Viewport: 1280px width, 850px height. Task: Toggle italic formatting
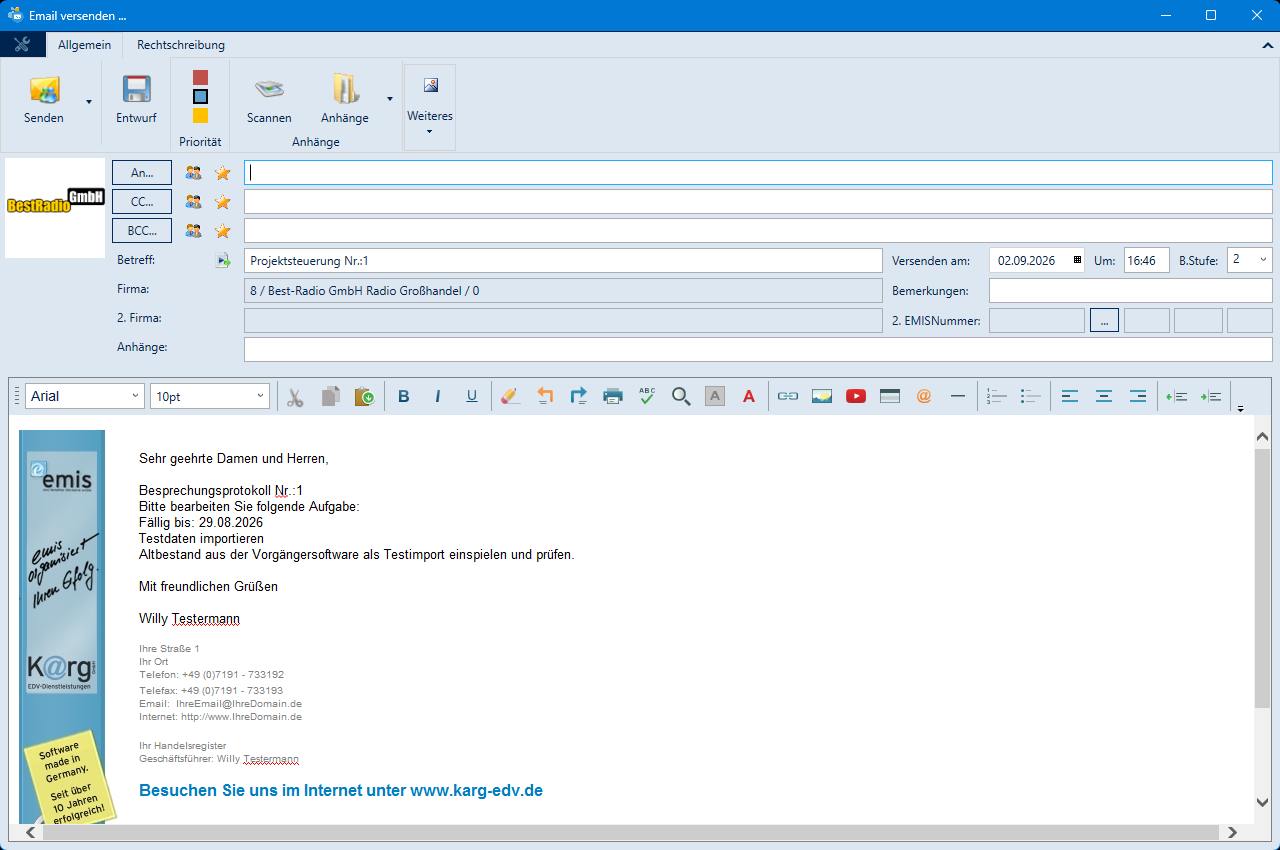[438, 396]
